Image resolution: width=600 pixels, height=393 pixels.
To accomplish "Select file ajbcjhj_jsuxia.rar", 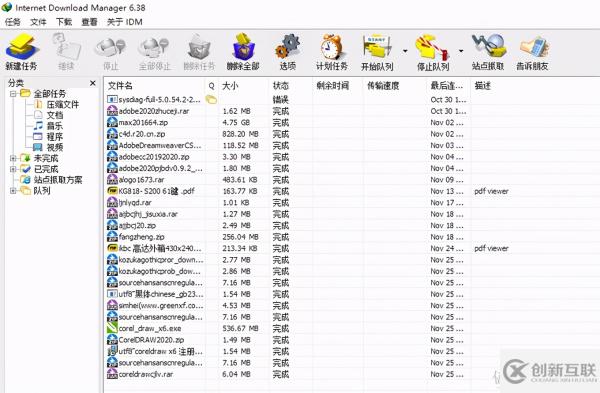I will 148,214.
